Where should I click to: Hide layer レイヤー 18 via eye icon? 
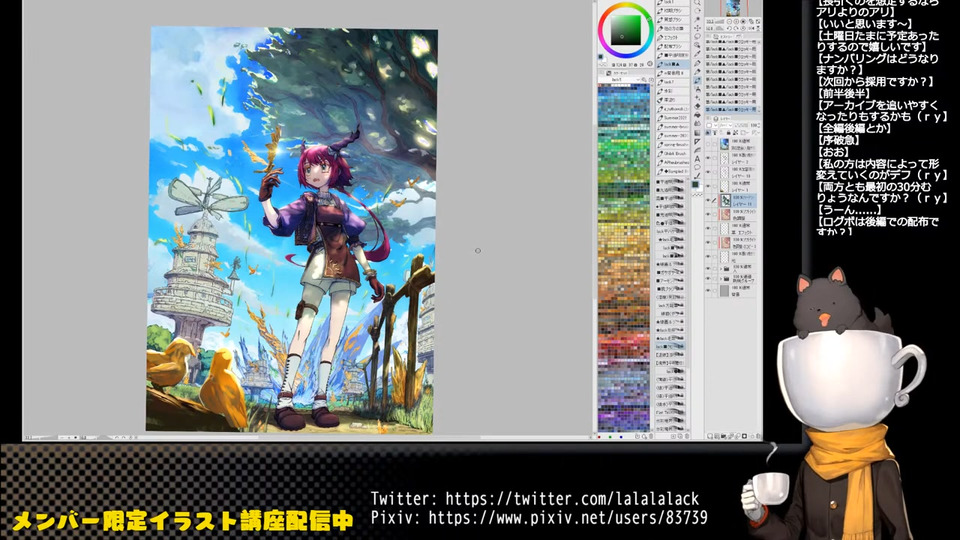[x=708, y=172]
